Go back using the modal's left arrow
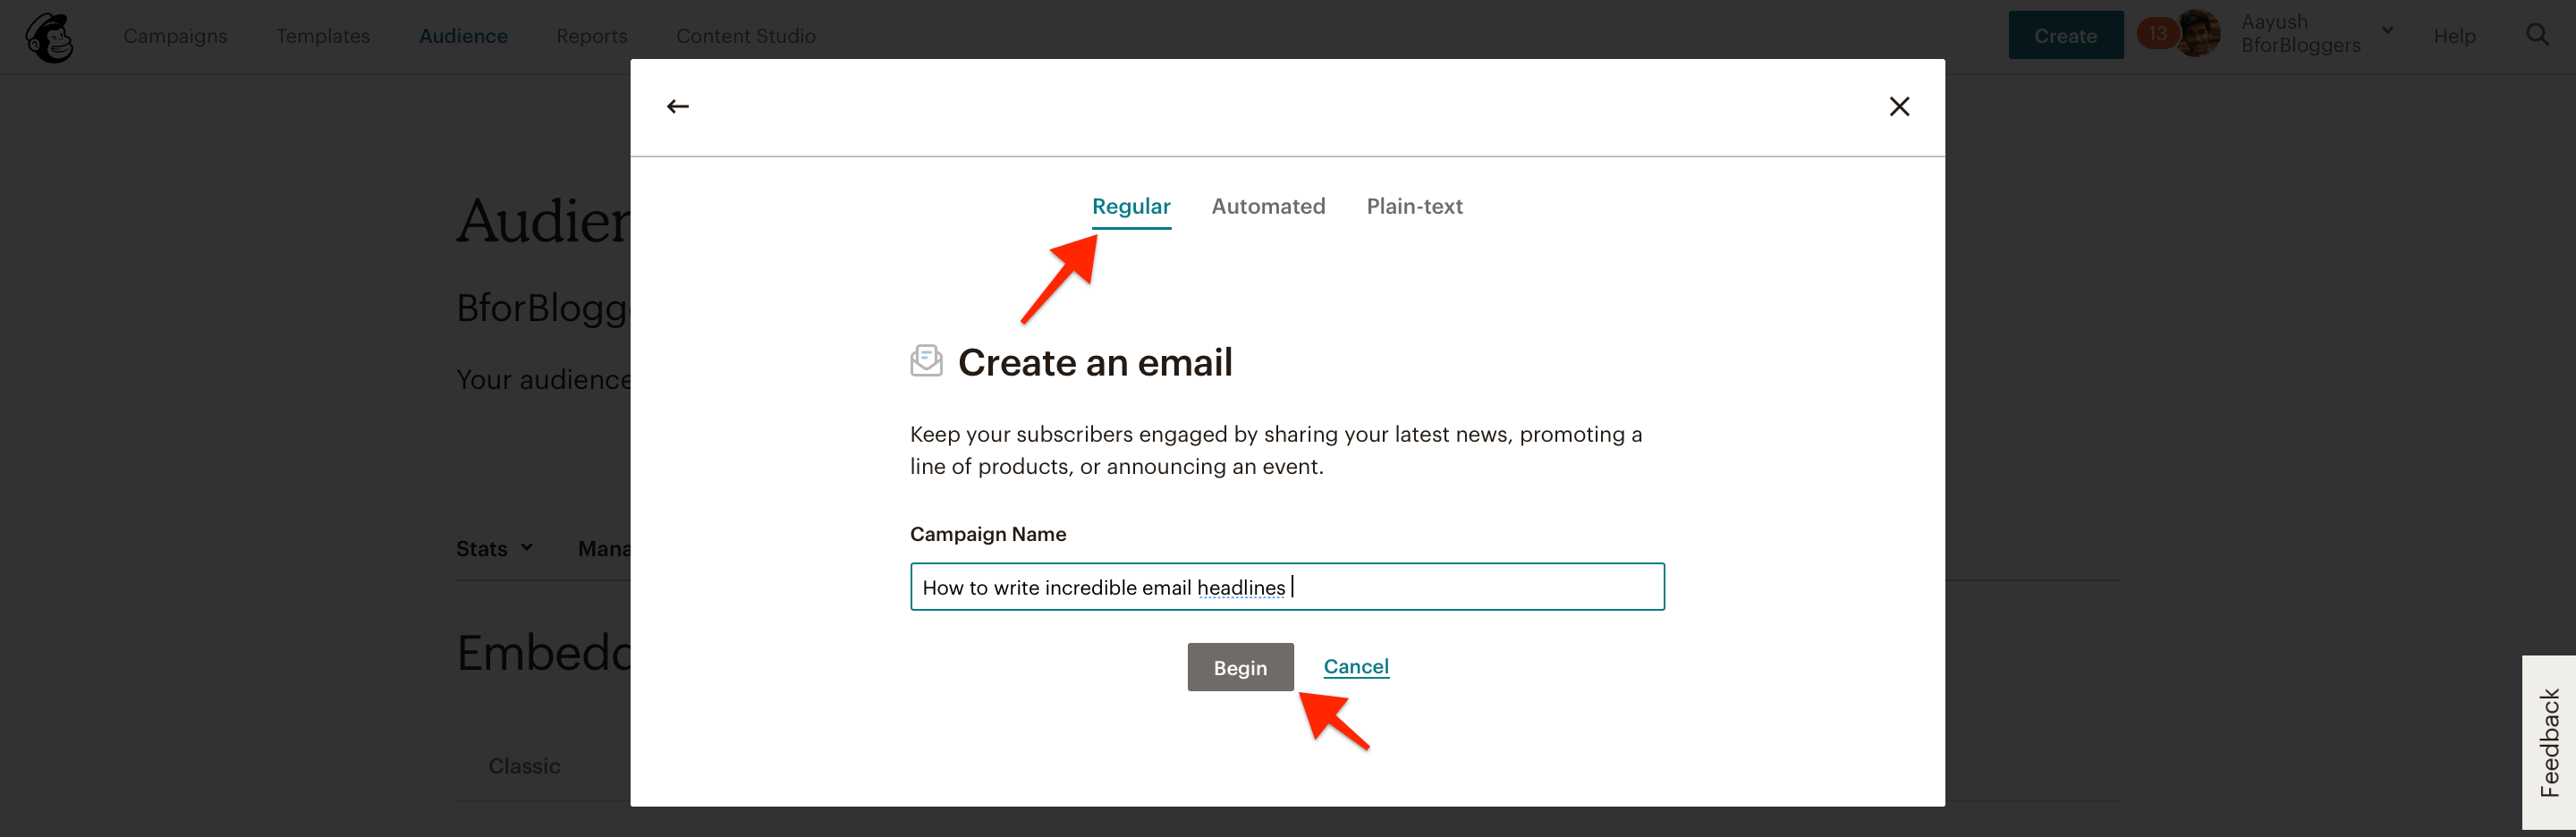The height and width of the screenshot is (837, 2576). (x=678, y=106)
